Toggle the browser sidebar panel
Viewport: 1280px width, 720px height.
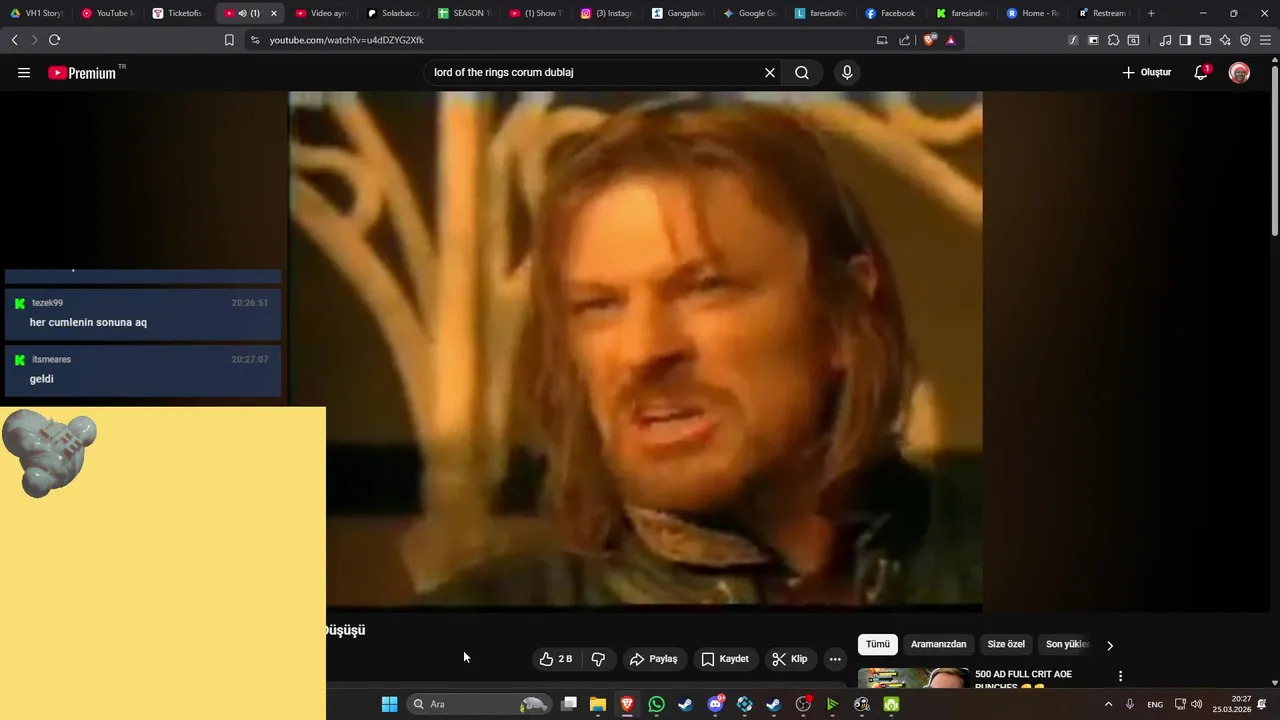tap(1185, 40)
